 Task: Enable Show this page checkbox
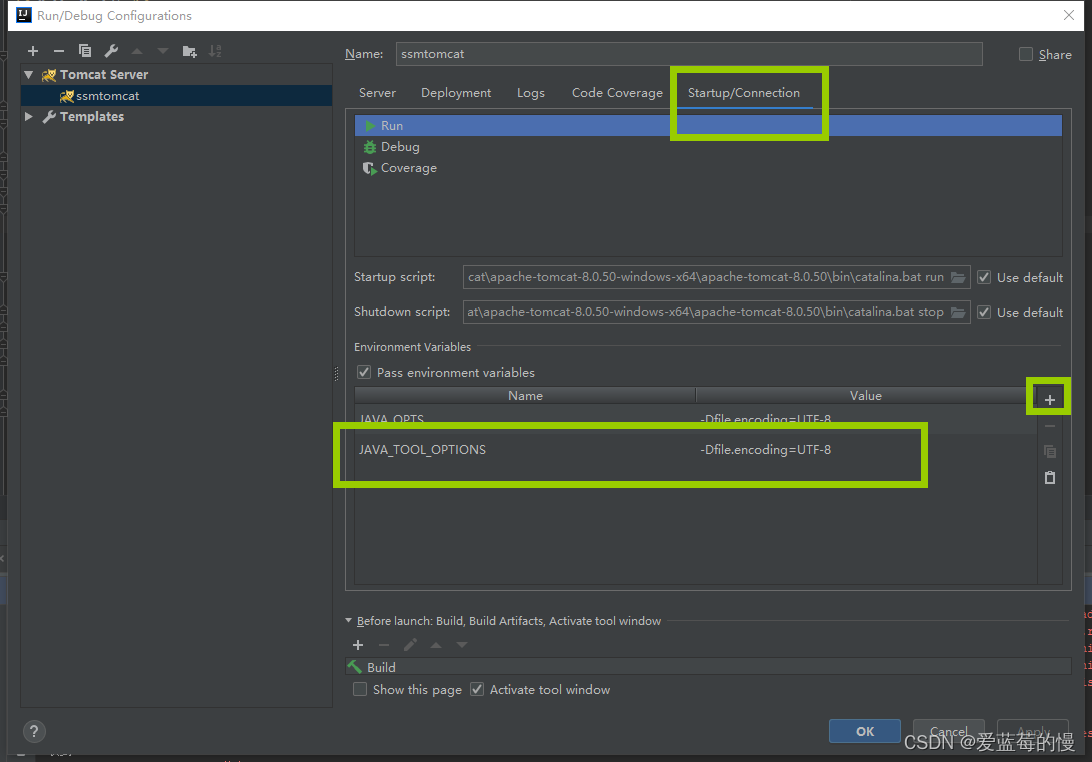pyautogui.click(x=360, y=690)
